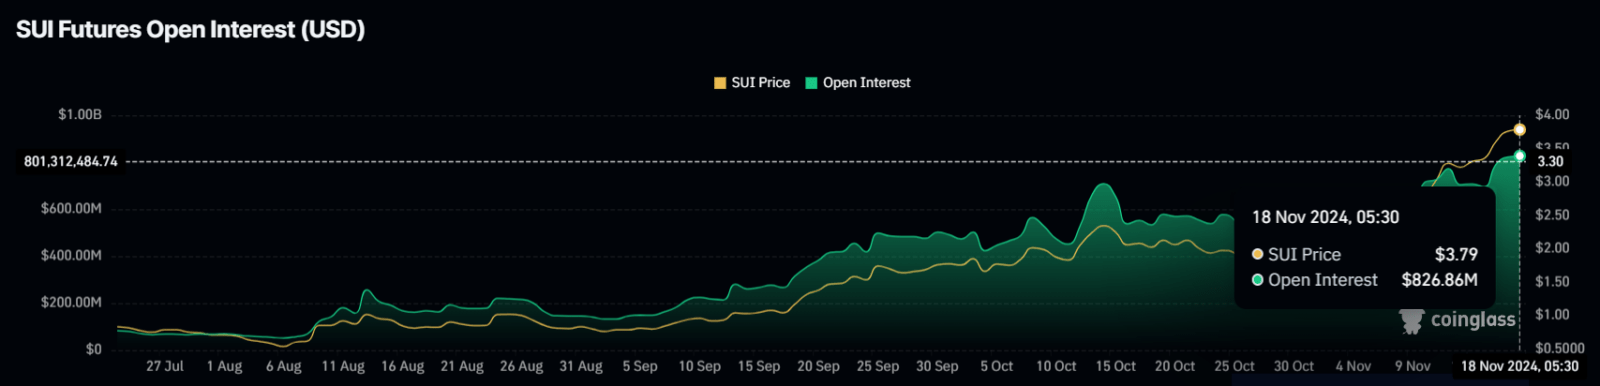Click the green Open Interest legend swatch
Screen dimensions: 1600x386
(812, 83)
